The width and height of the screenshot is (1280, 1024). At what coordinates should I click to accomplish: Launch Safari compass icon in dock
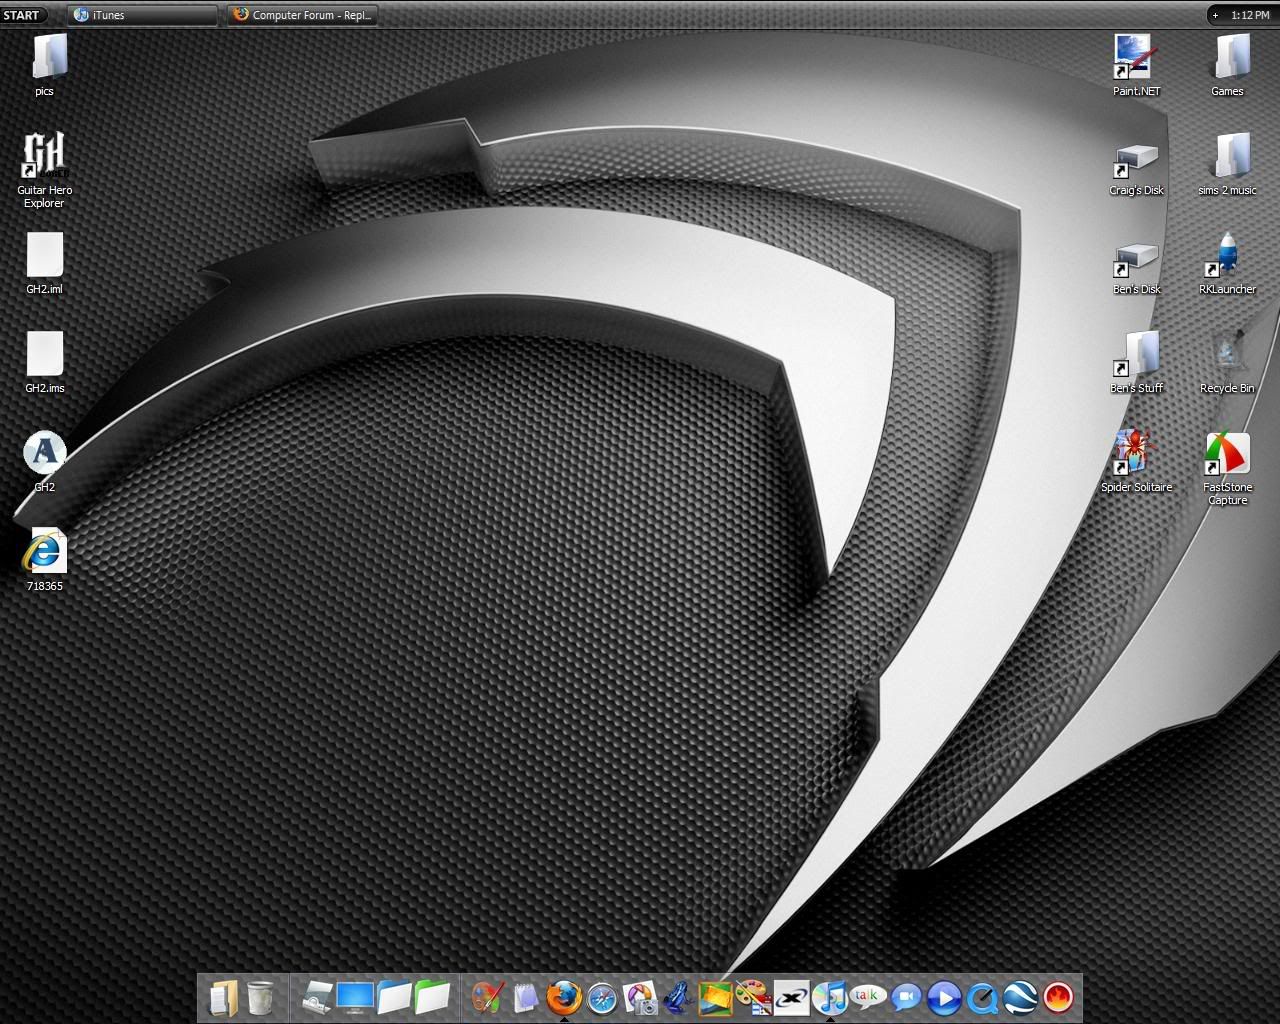click(602, 998)
